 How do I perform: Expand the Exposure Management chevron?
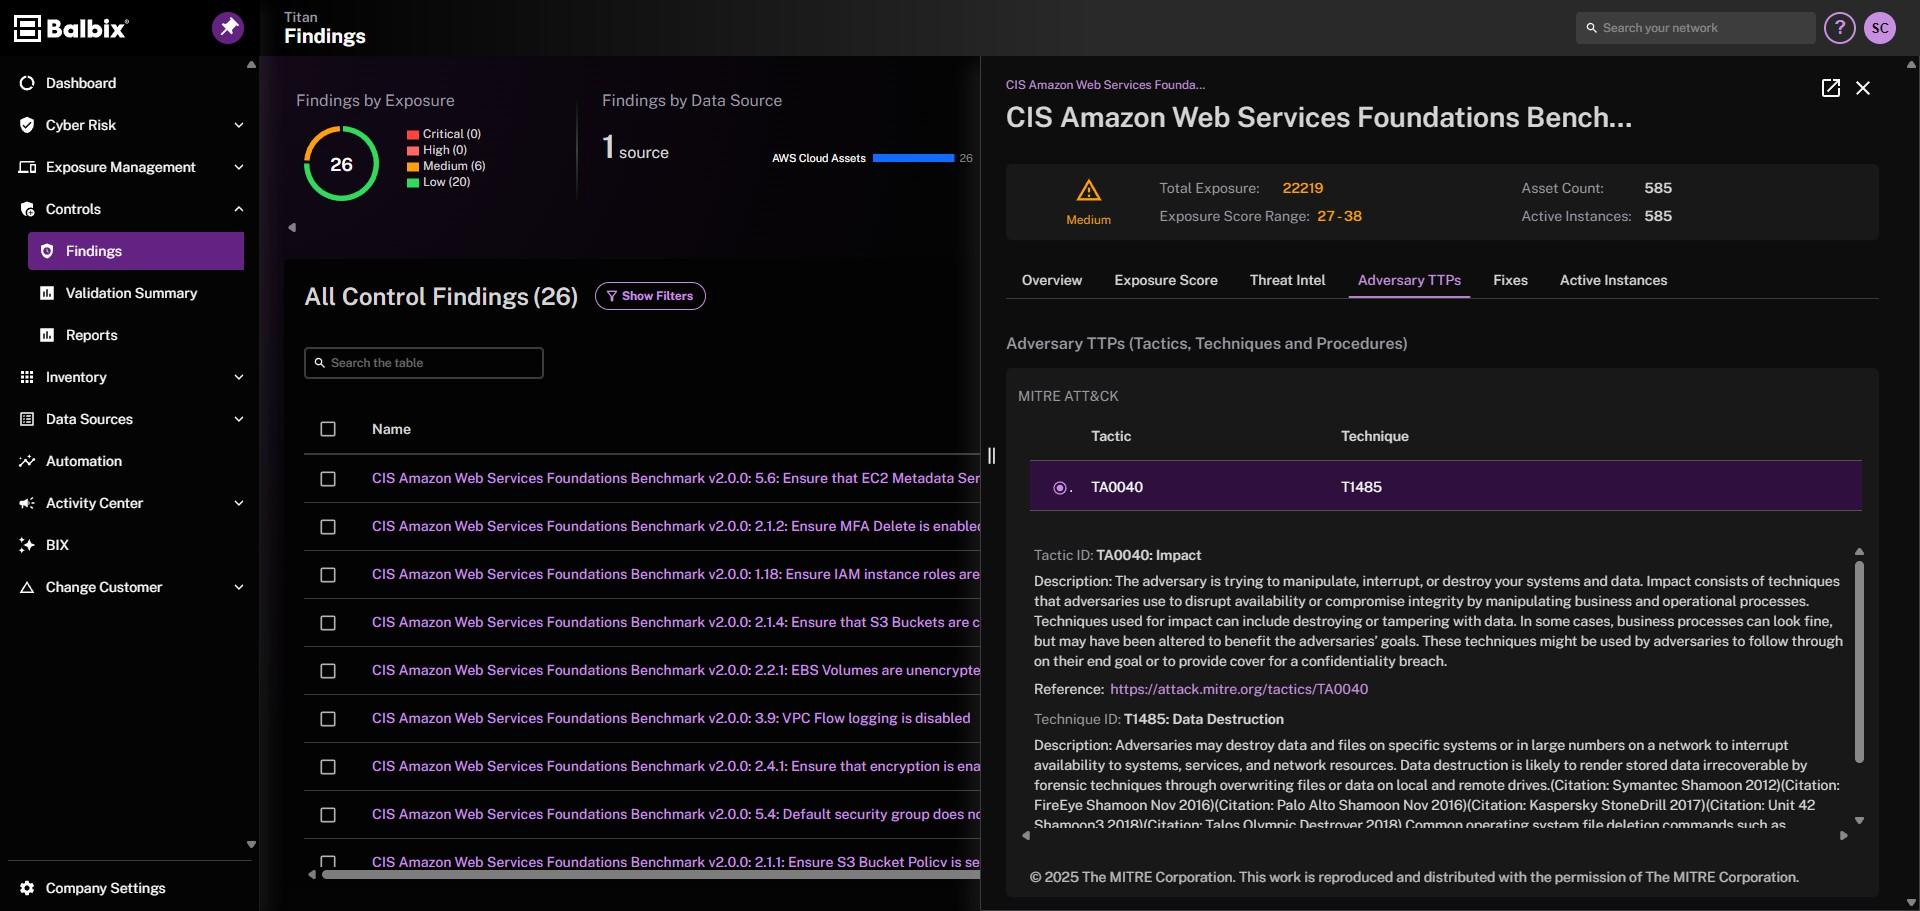(x=238, y=167)
